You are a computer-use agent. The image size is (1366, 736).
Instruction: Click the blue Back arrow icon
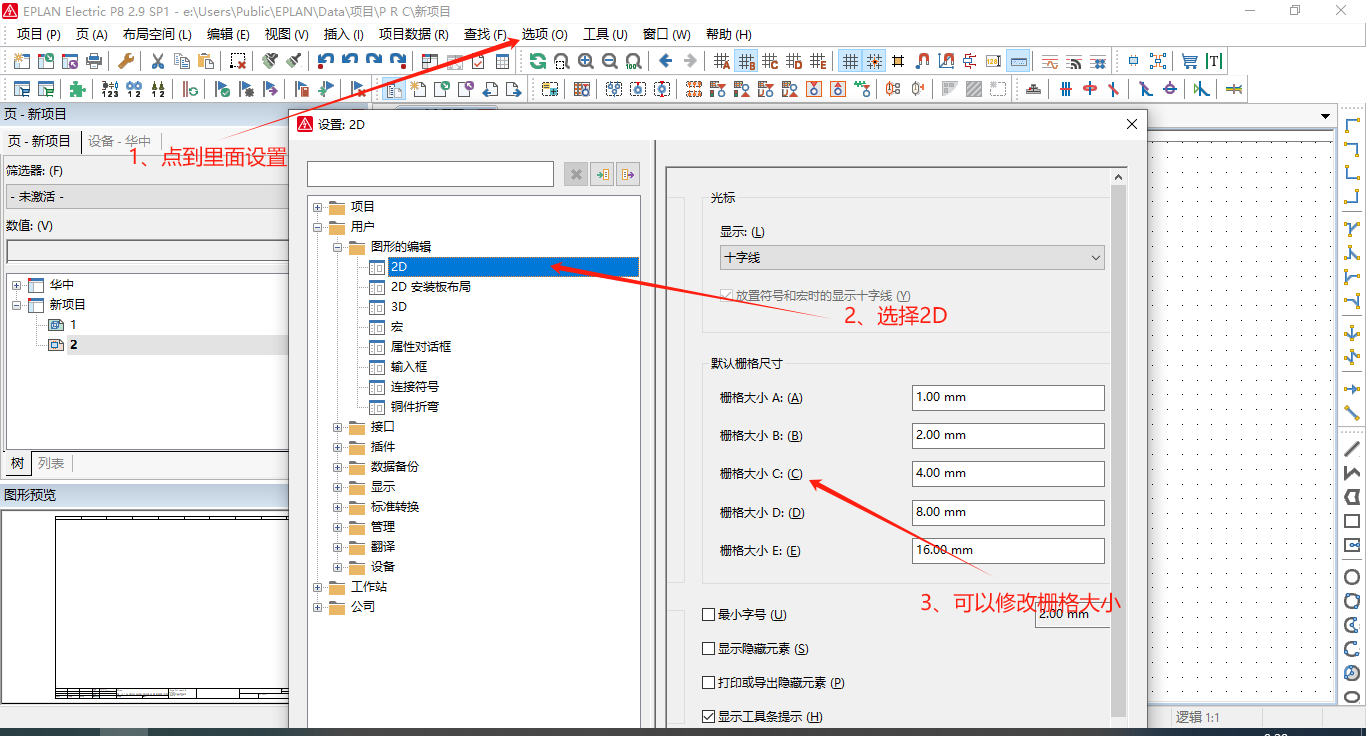tap(666, 61)
